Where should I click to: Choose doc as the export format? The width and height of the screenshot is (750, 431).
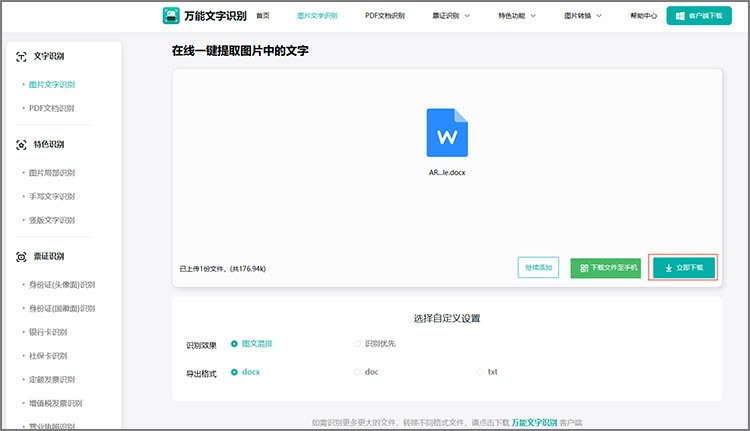point(357,372)
